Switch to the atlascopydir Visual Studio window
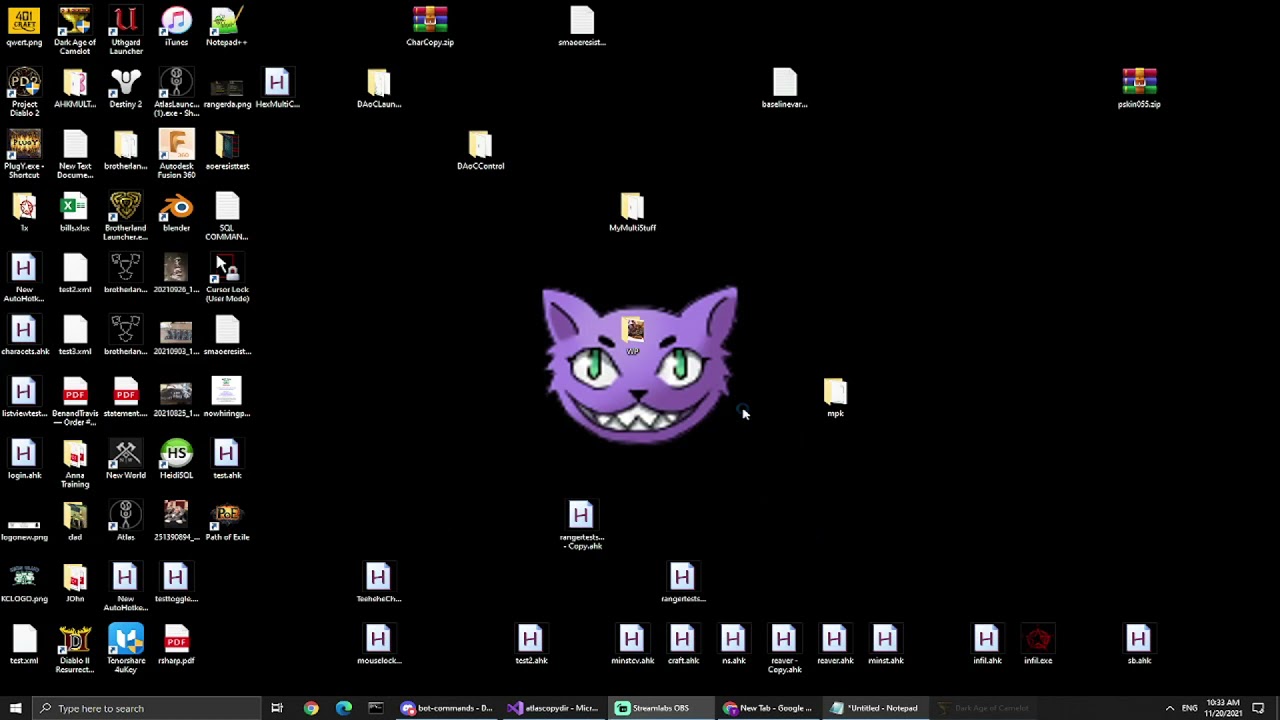Viewport: 1280px width, 720px height. pos(553,708)
